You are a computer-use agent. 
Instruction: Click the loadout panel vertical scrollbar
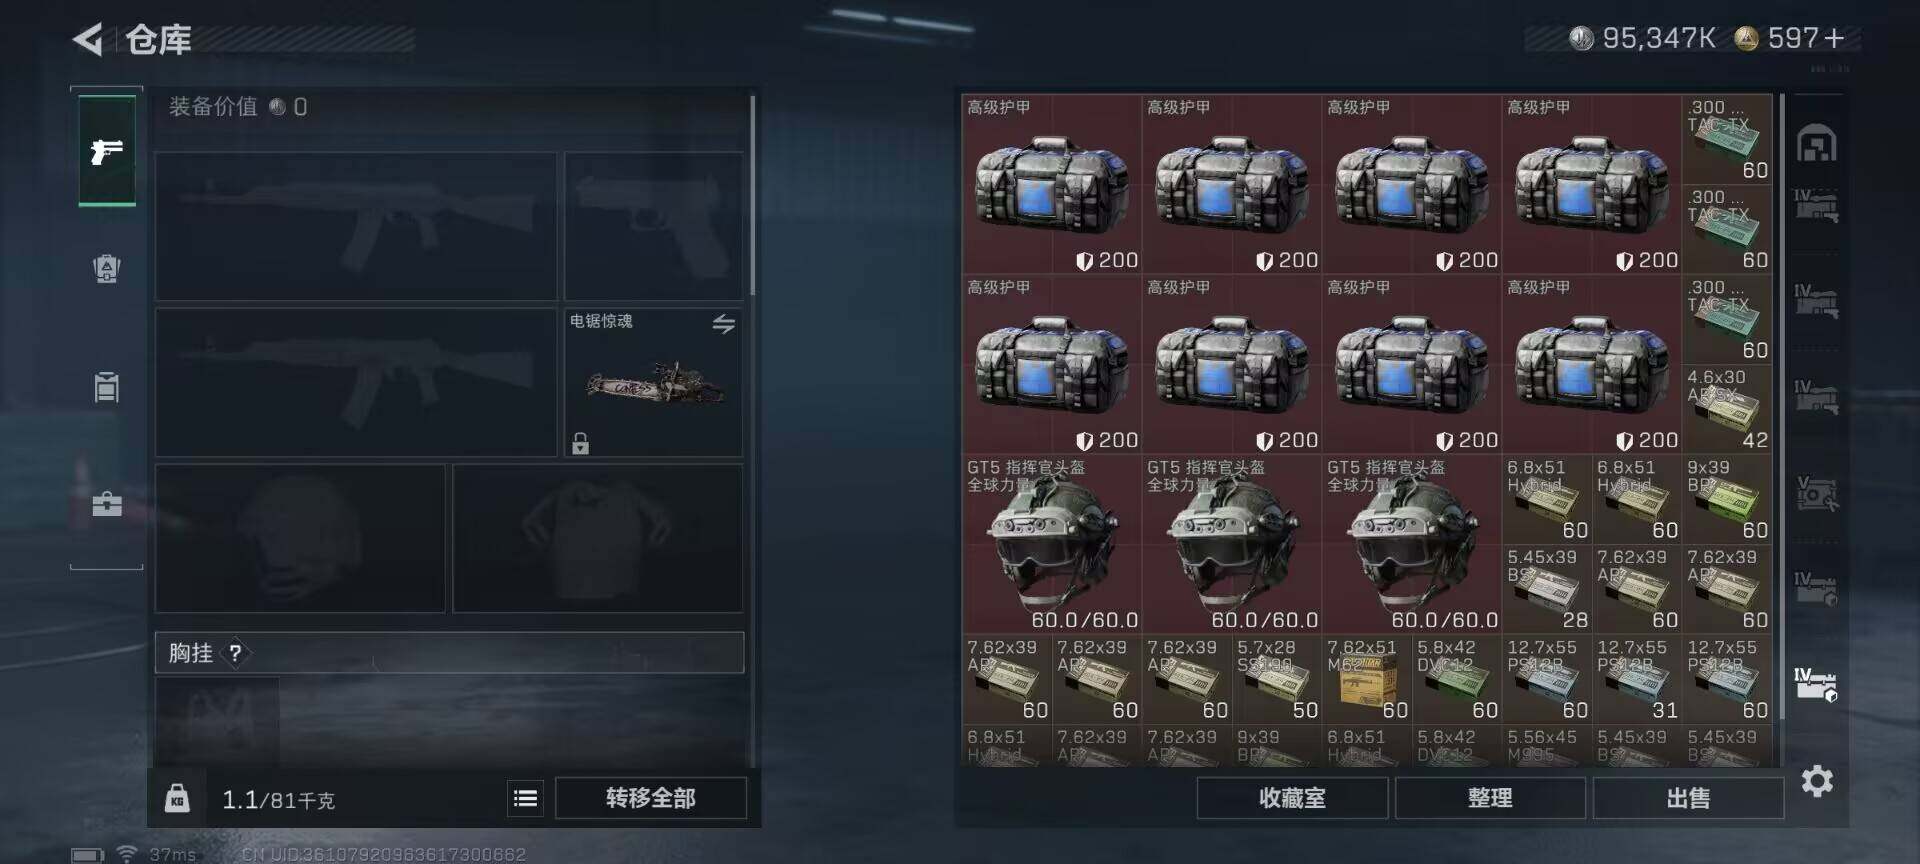(752, 195)
